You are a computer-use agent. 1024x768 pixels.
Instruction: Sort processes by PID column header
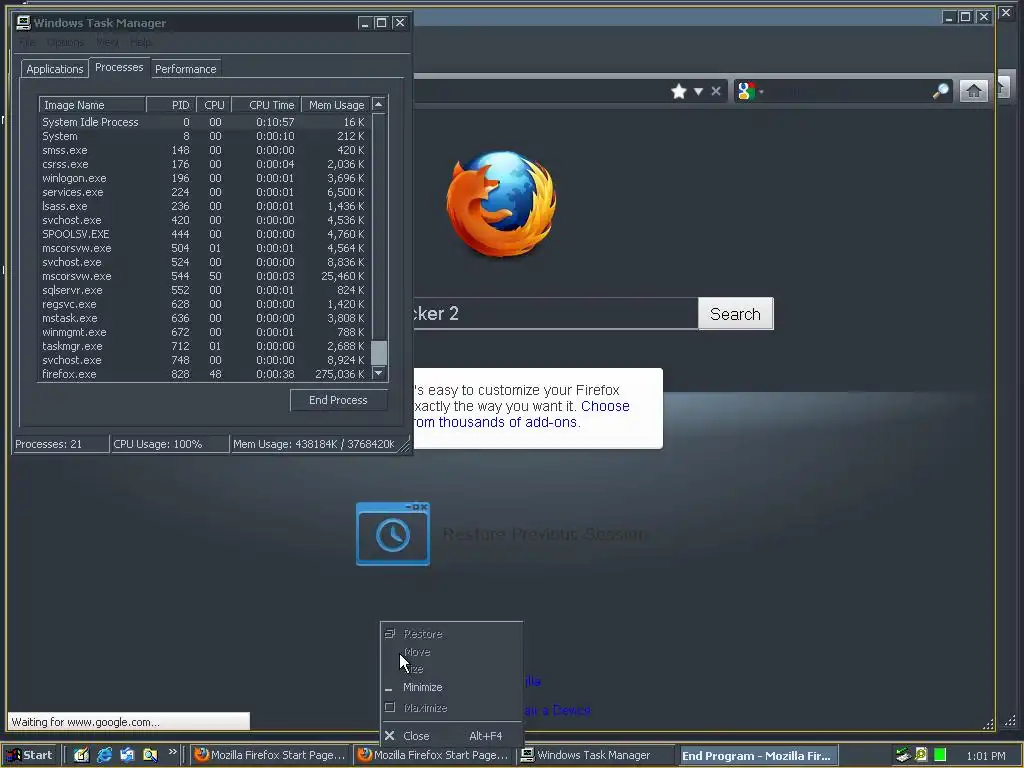click(x=171, y=104)
